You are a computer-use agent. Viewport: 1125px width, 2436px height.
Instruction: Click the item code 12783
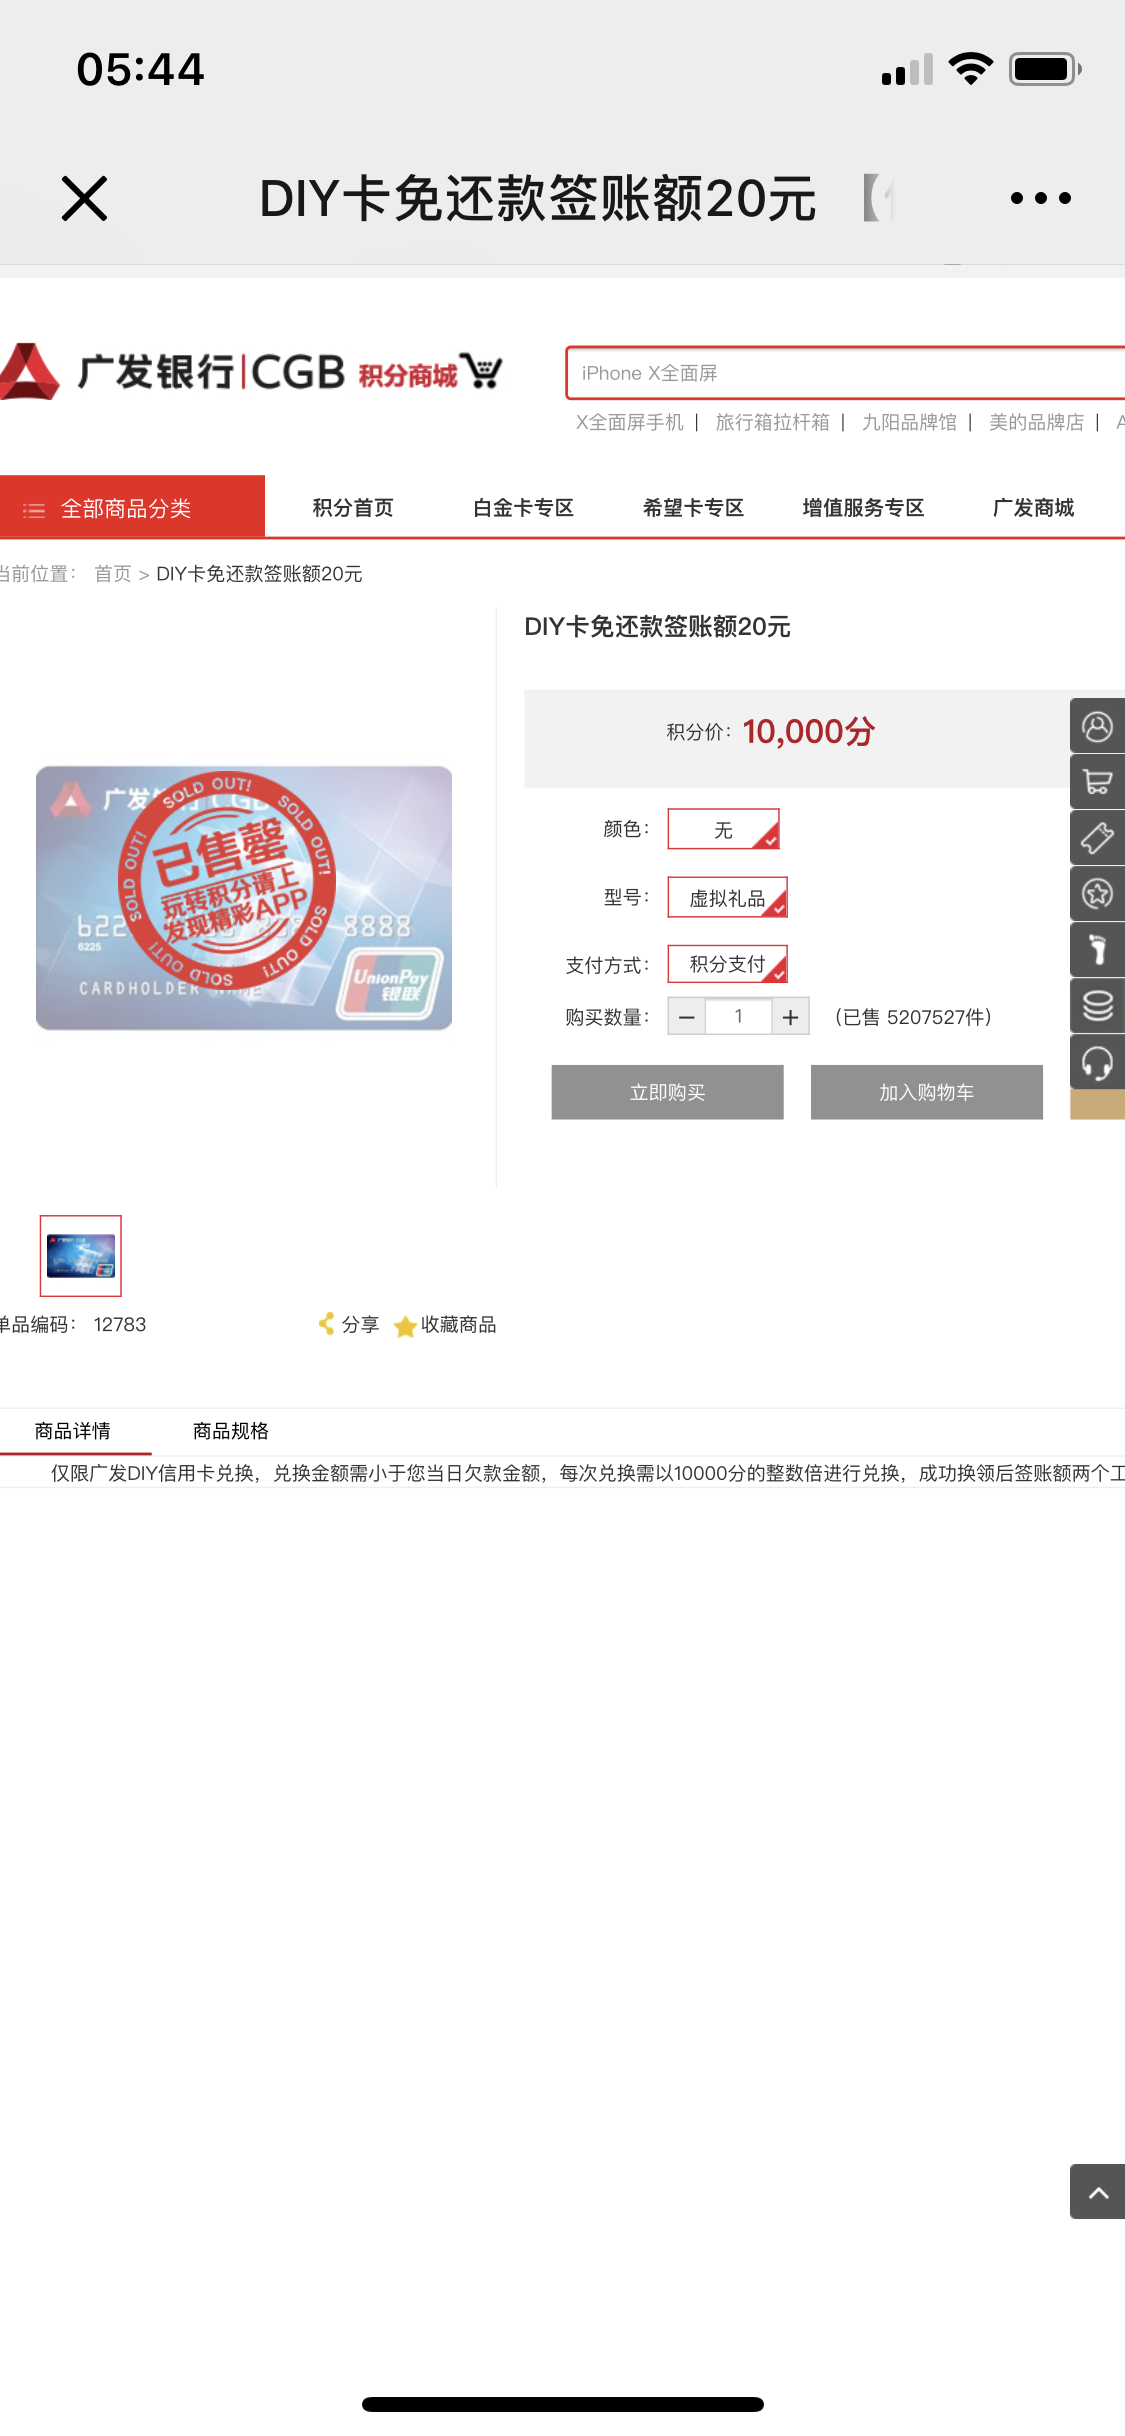[x=120, y=1324]
